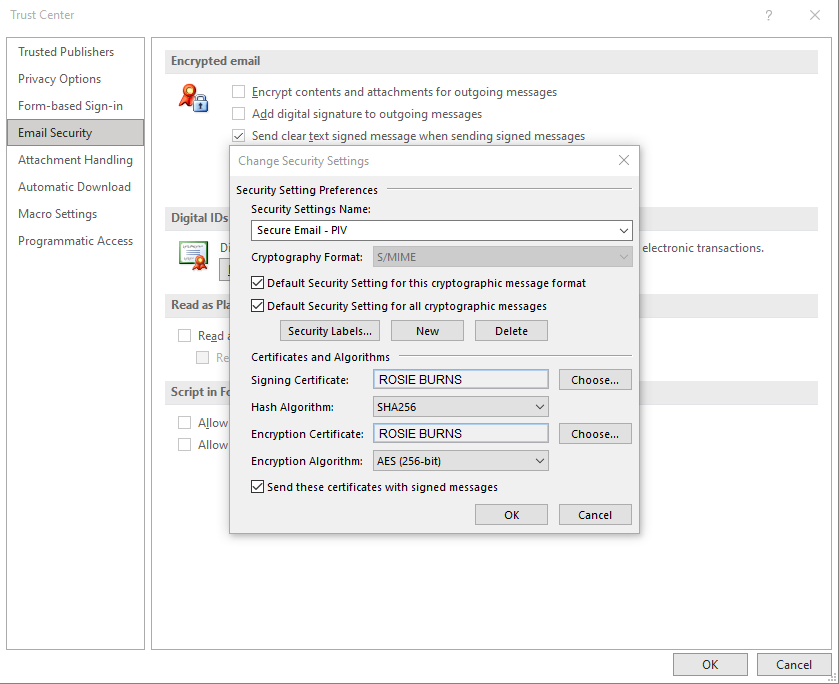Enable adding digital signature to outgoing messages

[x=238, y=114]
